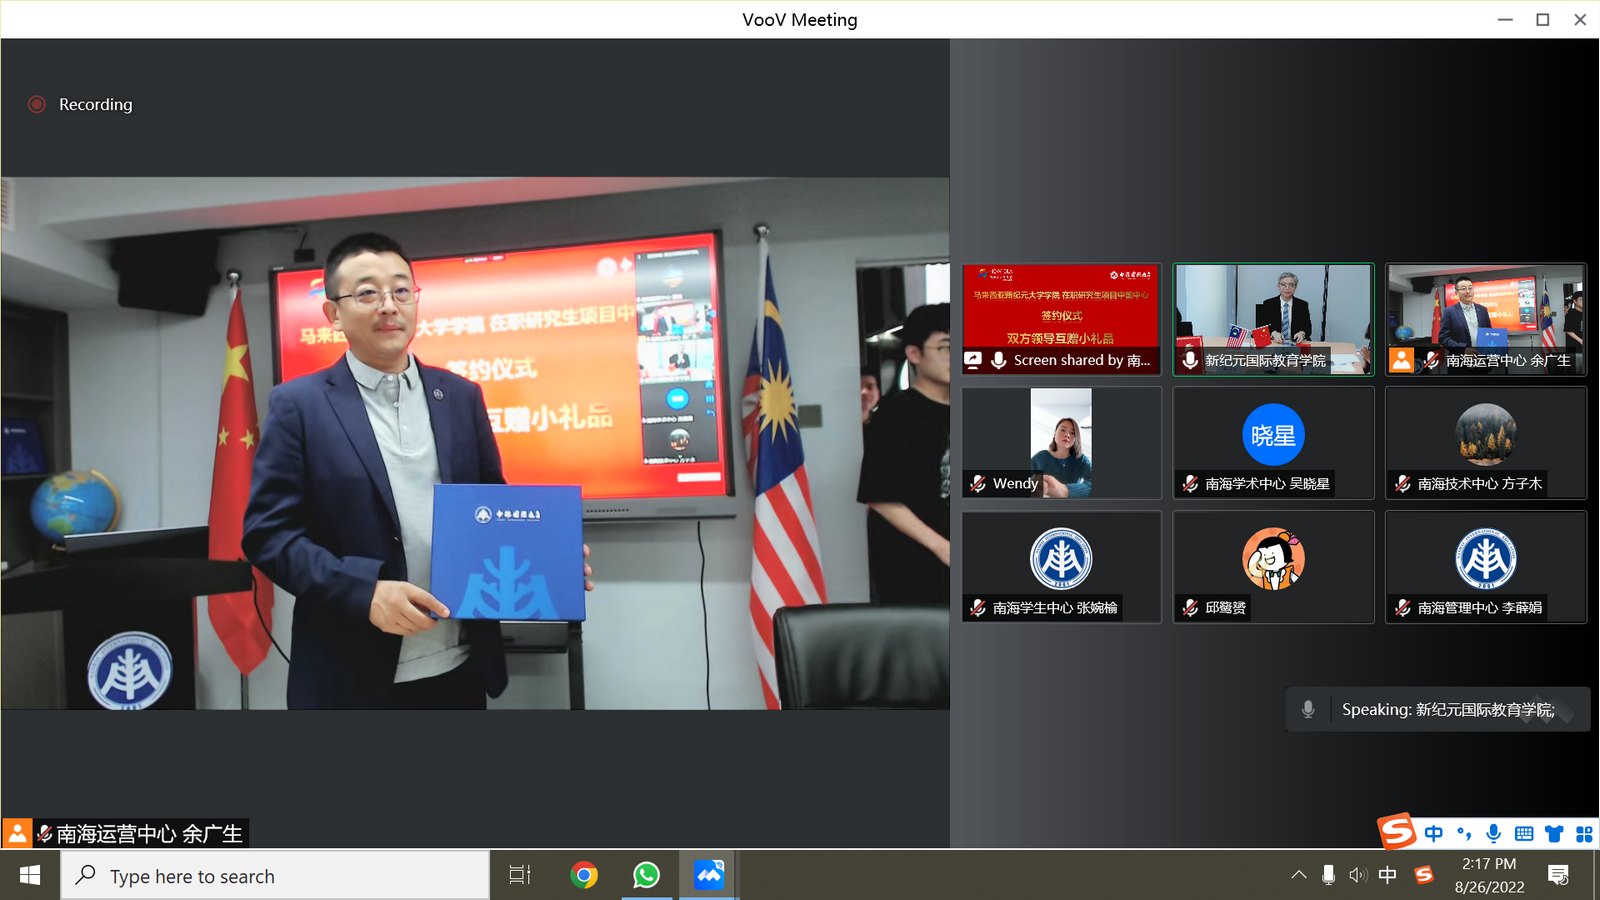Click the Type here to search box
Screen dimensions: 1600x900
(275, 875)
